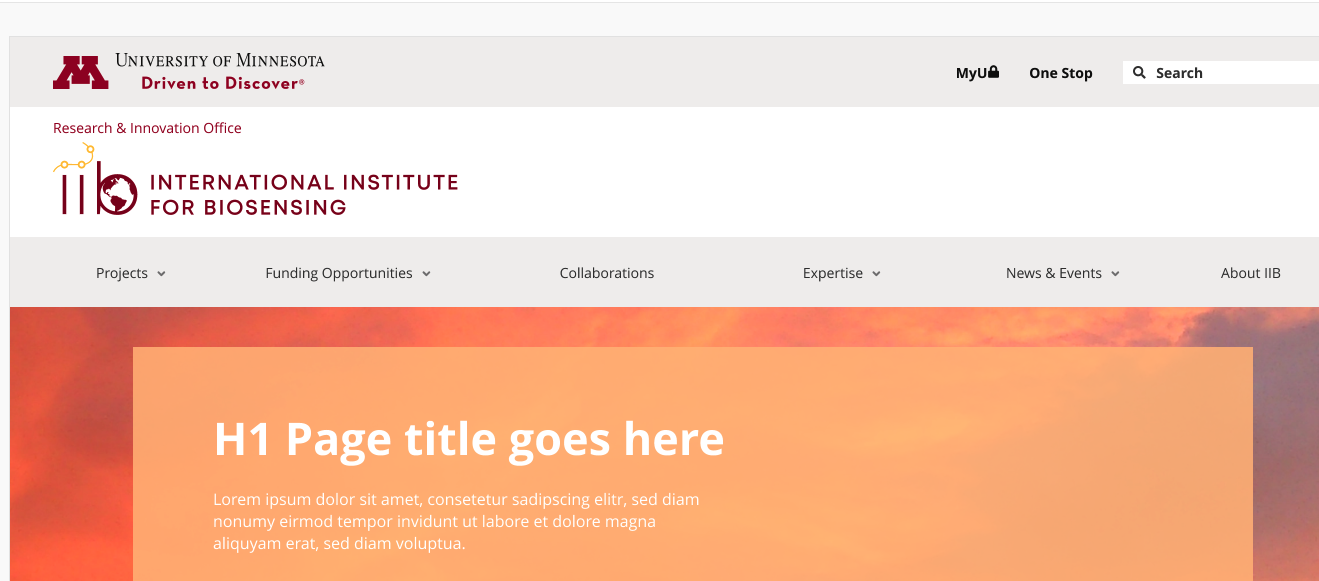This screenshot has height=581, width=1319.
Task: Click the University of Minnesota wordmark text
Action: (220, 61)
